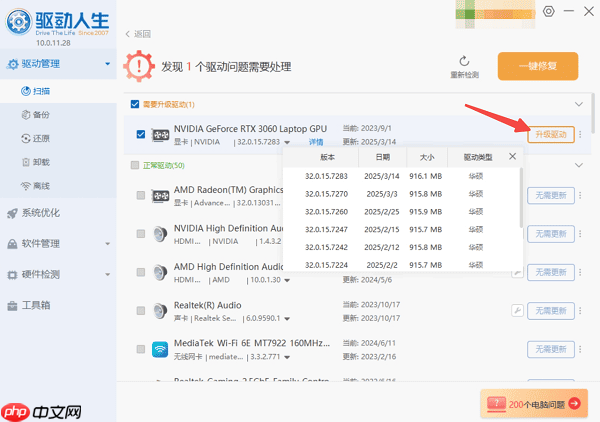600x422 pixels.
Task: Click main driver list vertical scrollbar
Action: coord(593,113)
